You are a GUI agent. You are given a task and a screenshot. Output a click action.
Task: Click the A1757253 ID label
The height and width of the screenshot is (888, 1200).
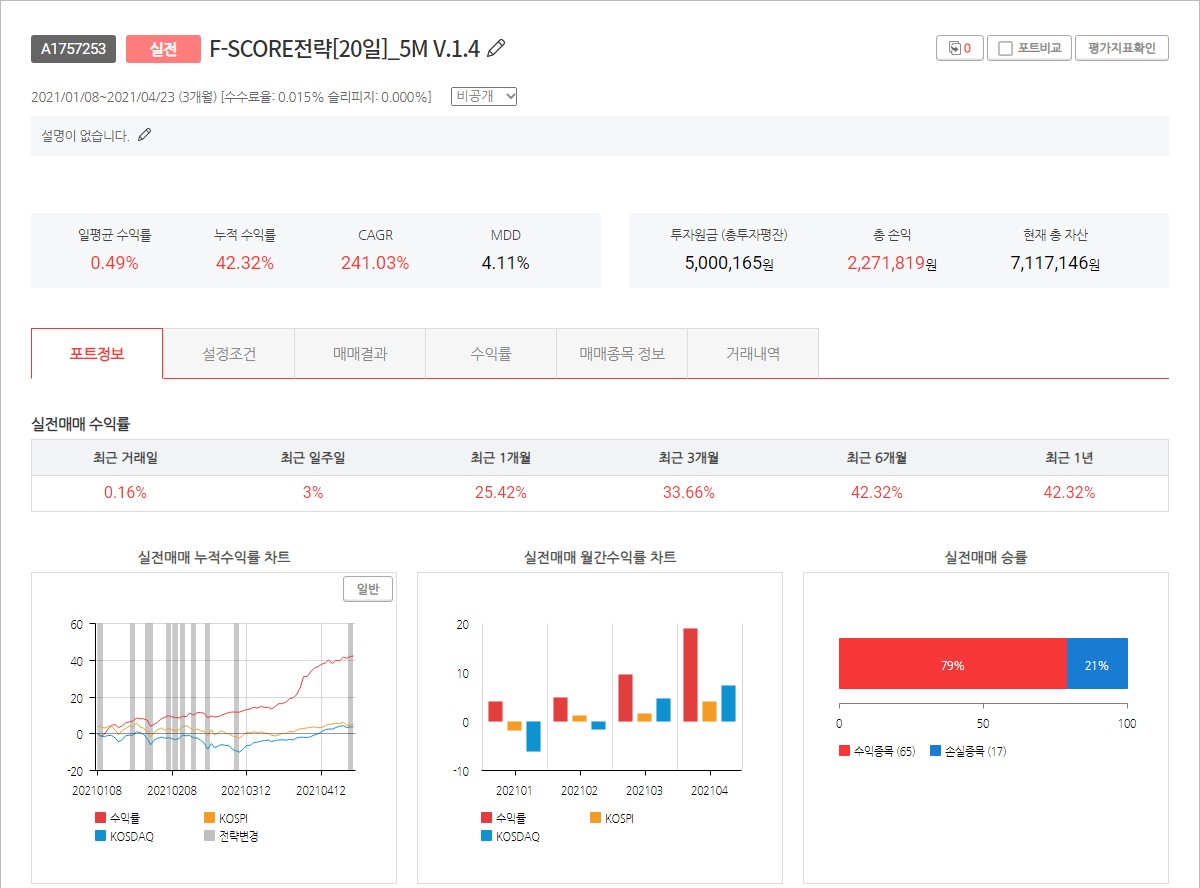[x=73, y=49]
